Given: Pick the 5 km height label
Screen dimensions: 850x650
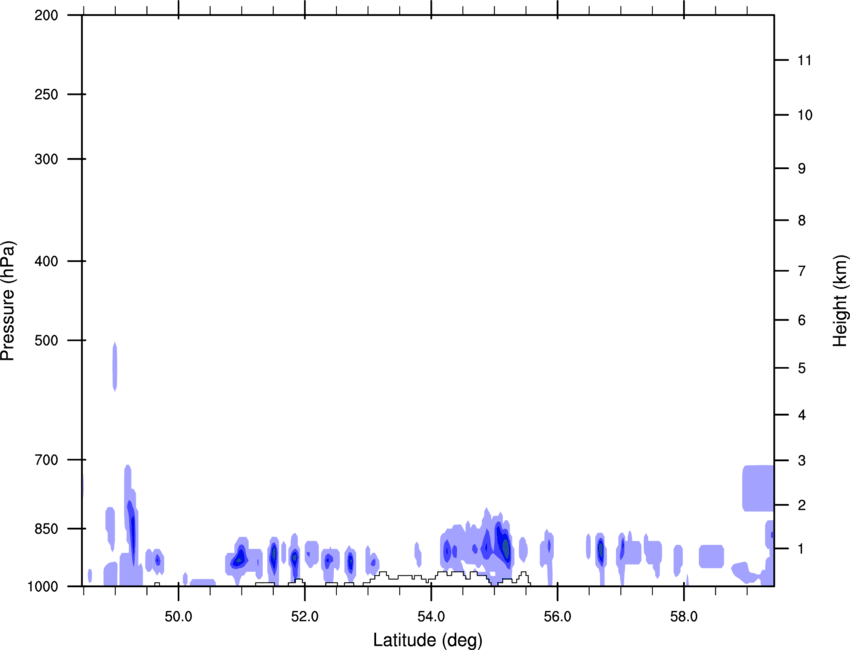Looking at the screenshot, I should click(801, 368).
